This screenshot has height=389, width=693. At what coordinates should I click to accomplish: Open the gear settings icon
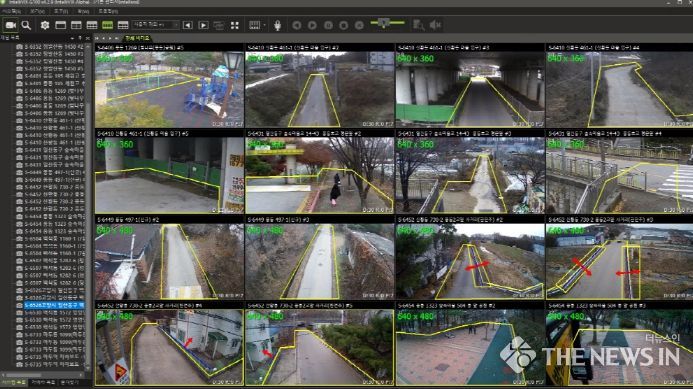[x=45, y=25]
